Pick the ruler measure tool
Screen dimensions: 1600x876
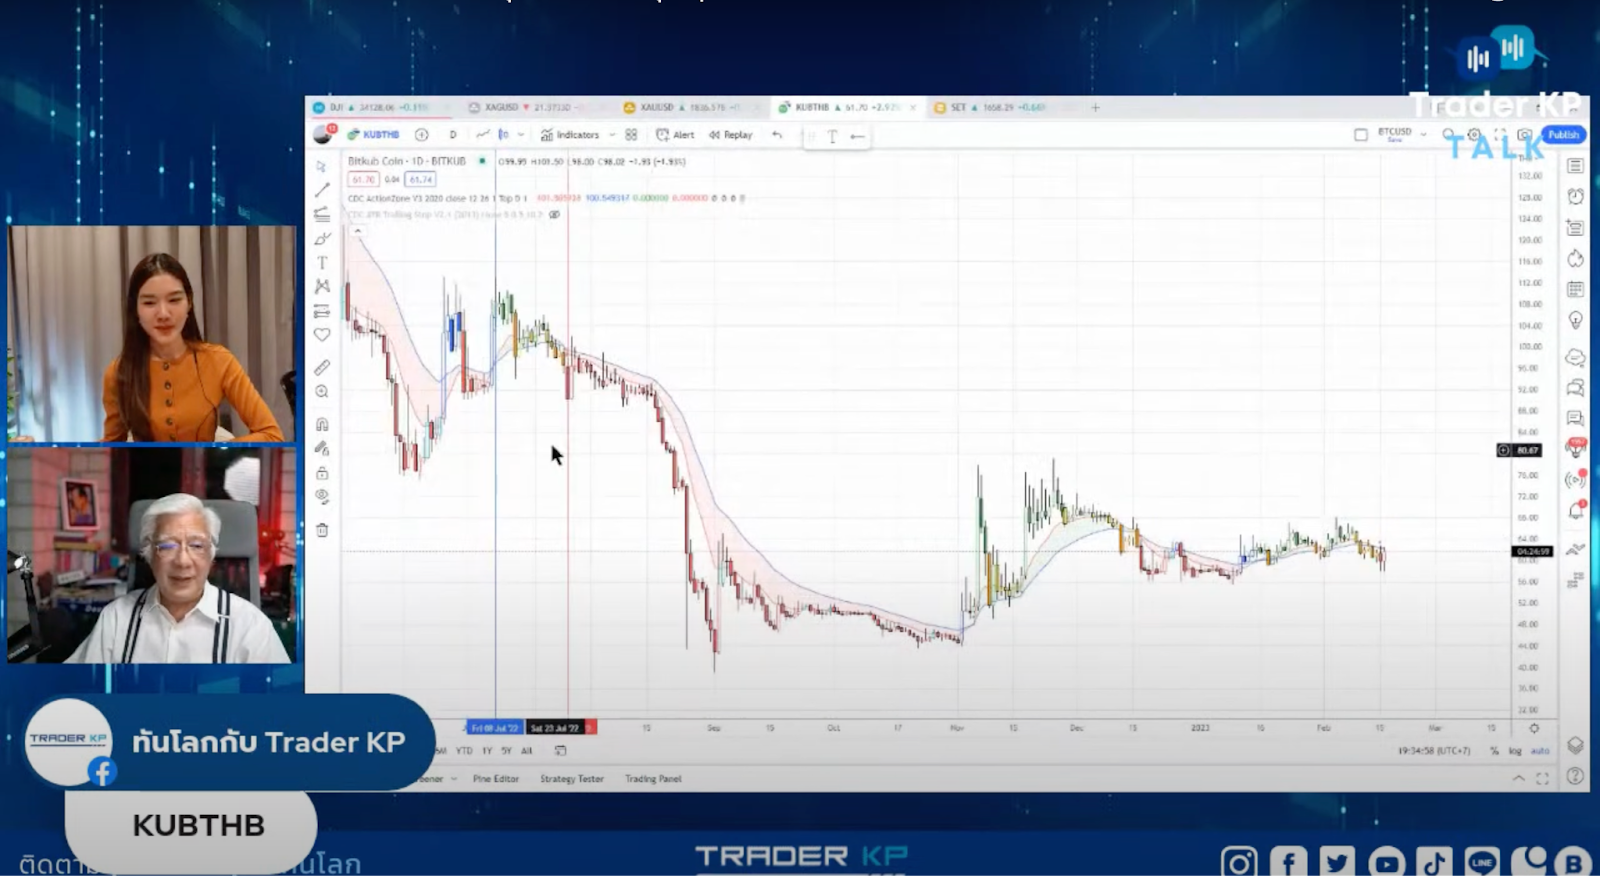322,368
